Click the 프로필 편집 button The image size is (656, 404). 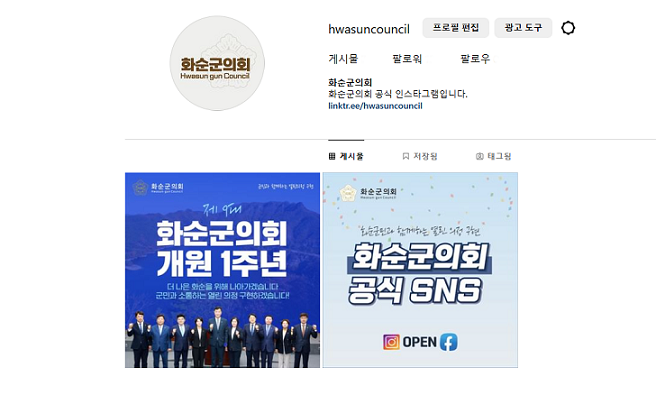pos(456,28)
